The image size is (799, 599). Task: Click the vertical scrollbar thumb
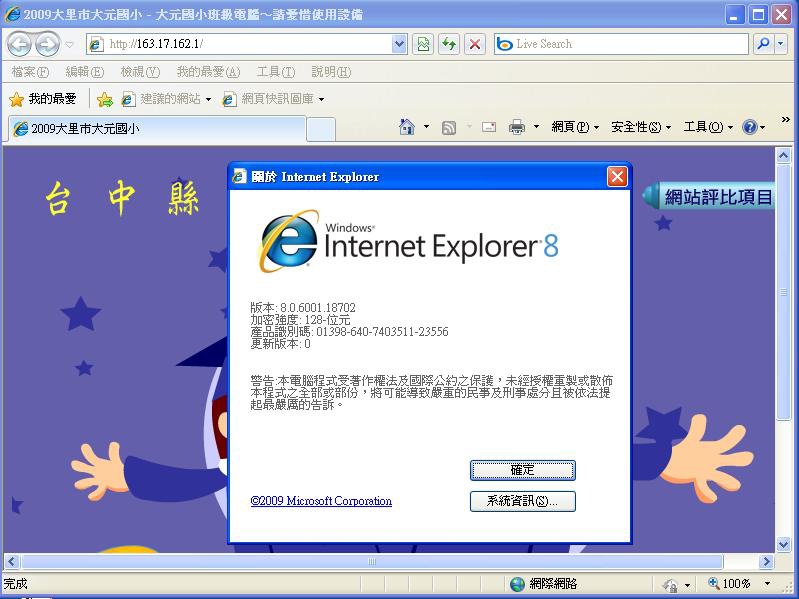coord(783,292)
